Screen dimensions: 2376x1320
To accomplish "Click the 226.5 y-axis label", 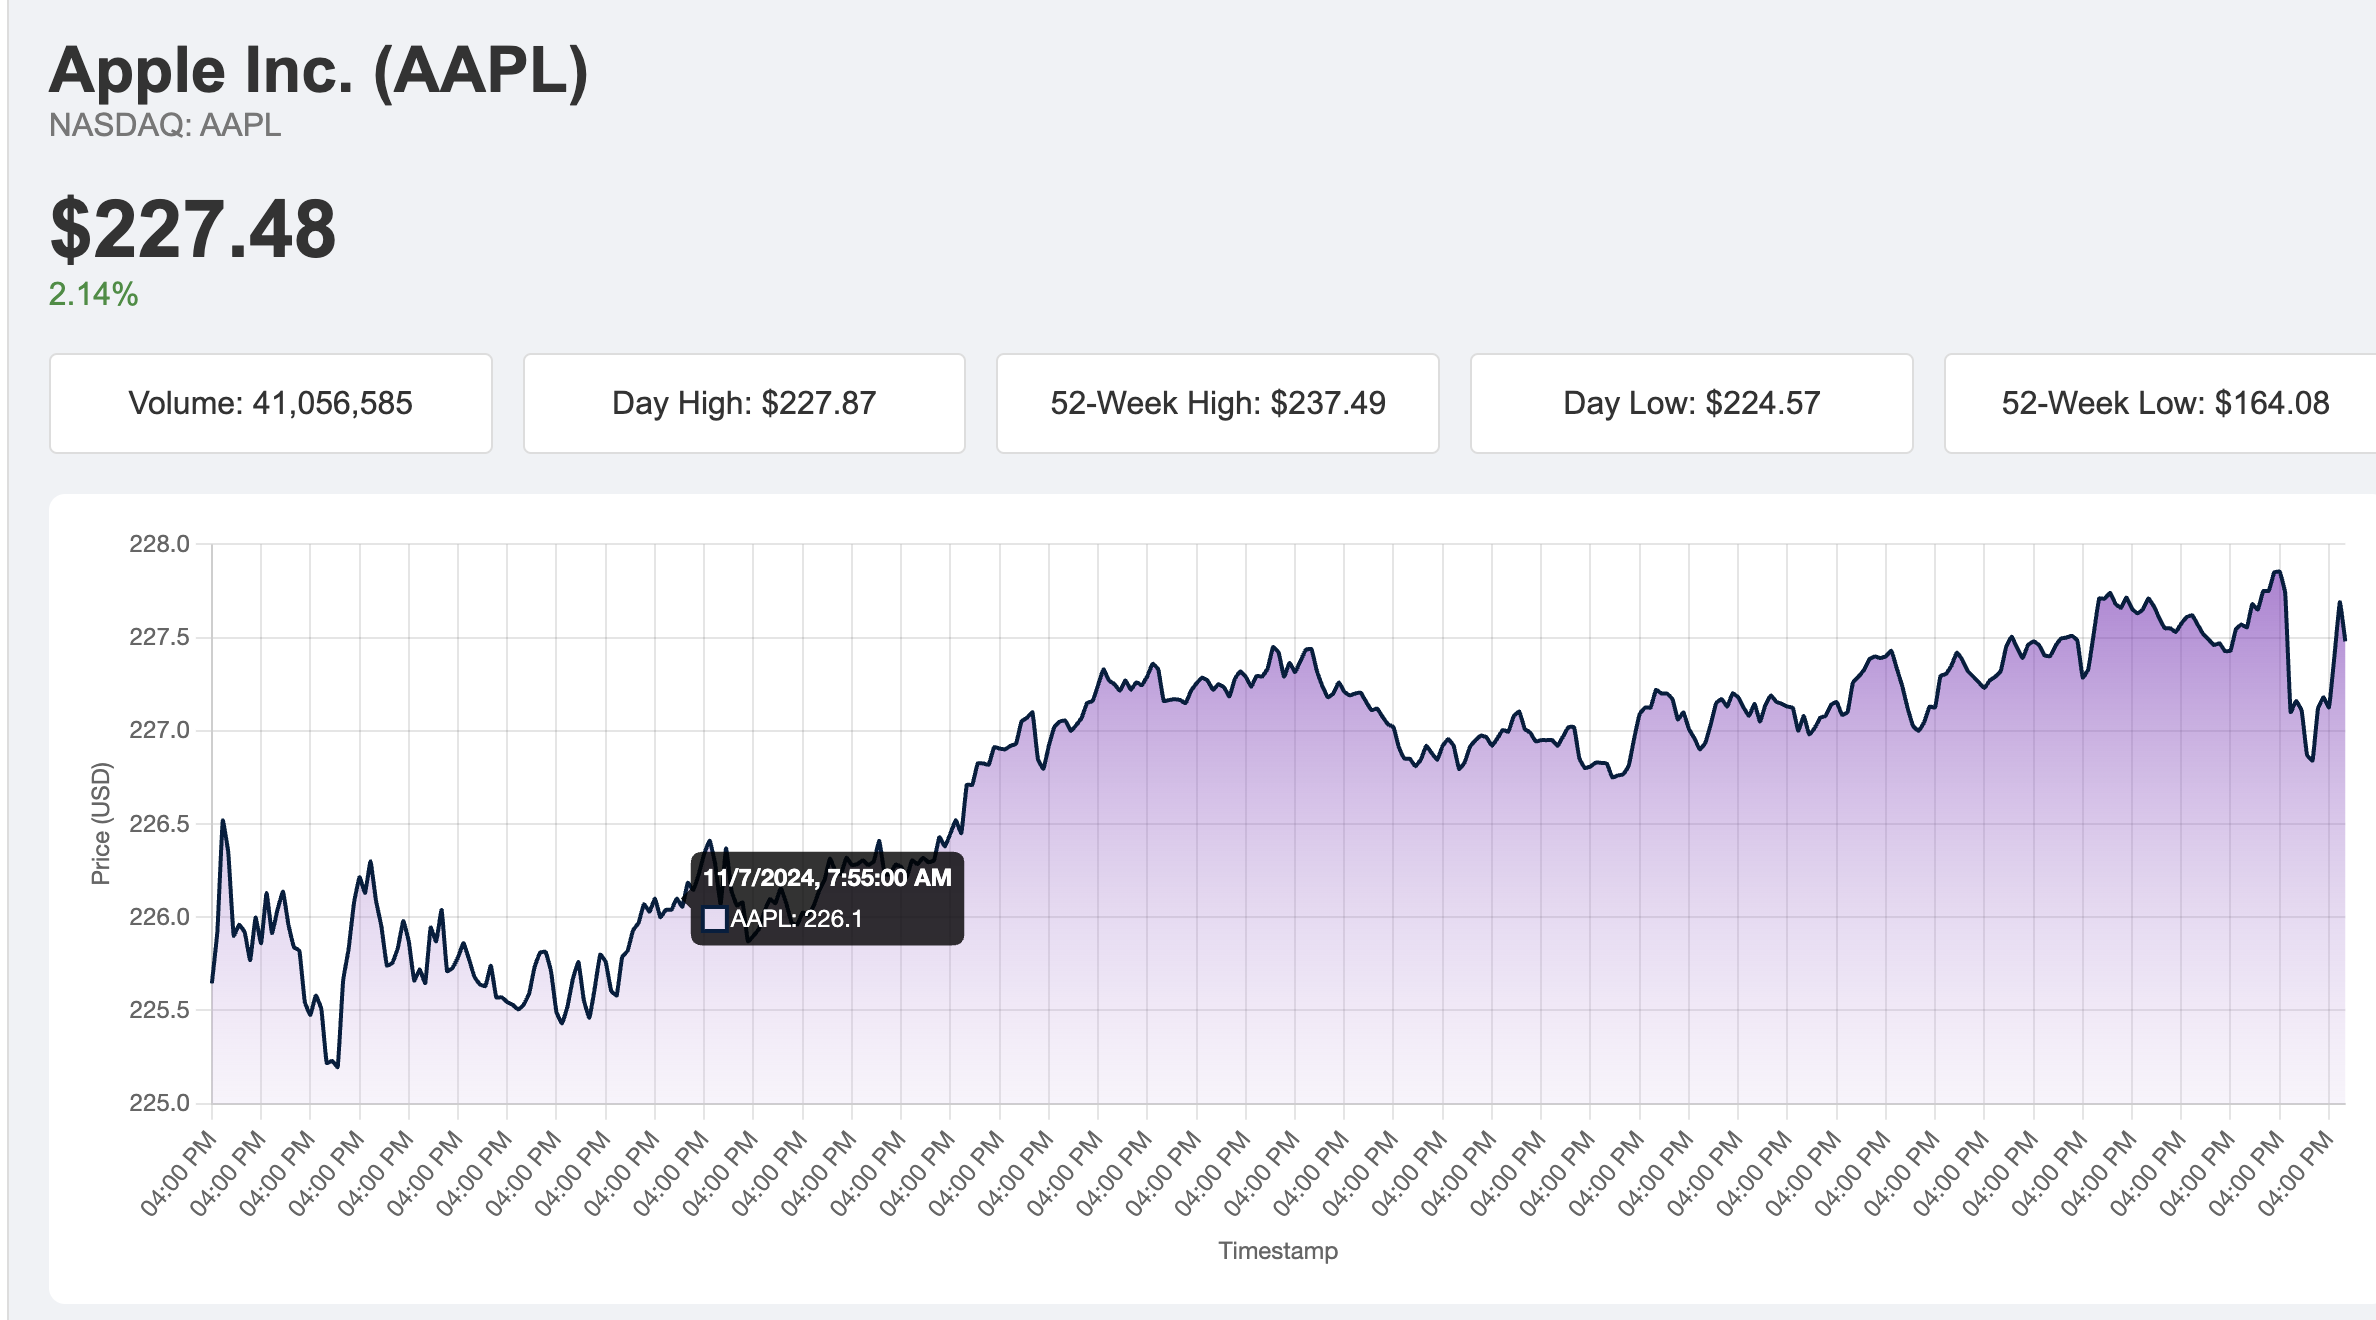I will 159,824.
